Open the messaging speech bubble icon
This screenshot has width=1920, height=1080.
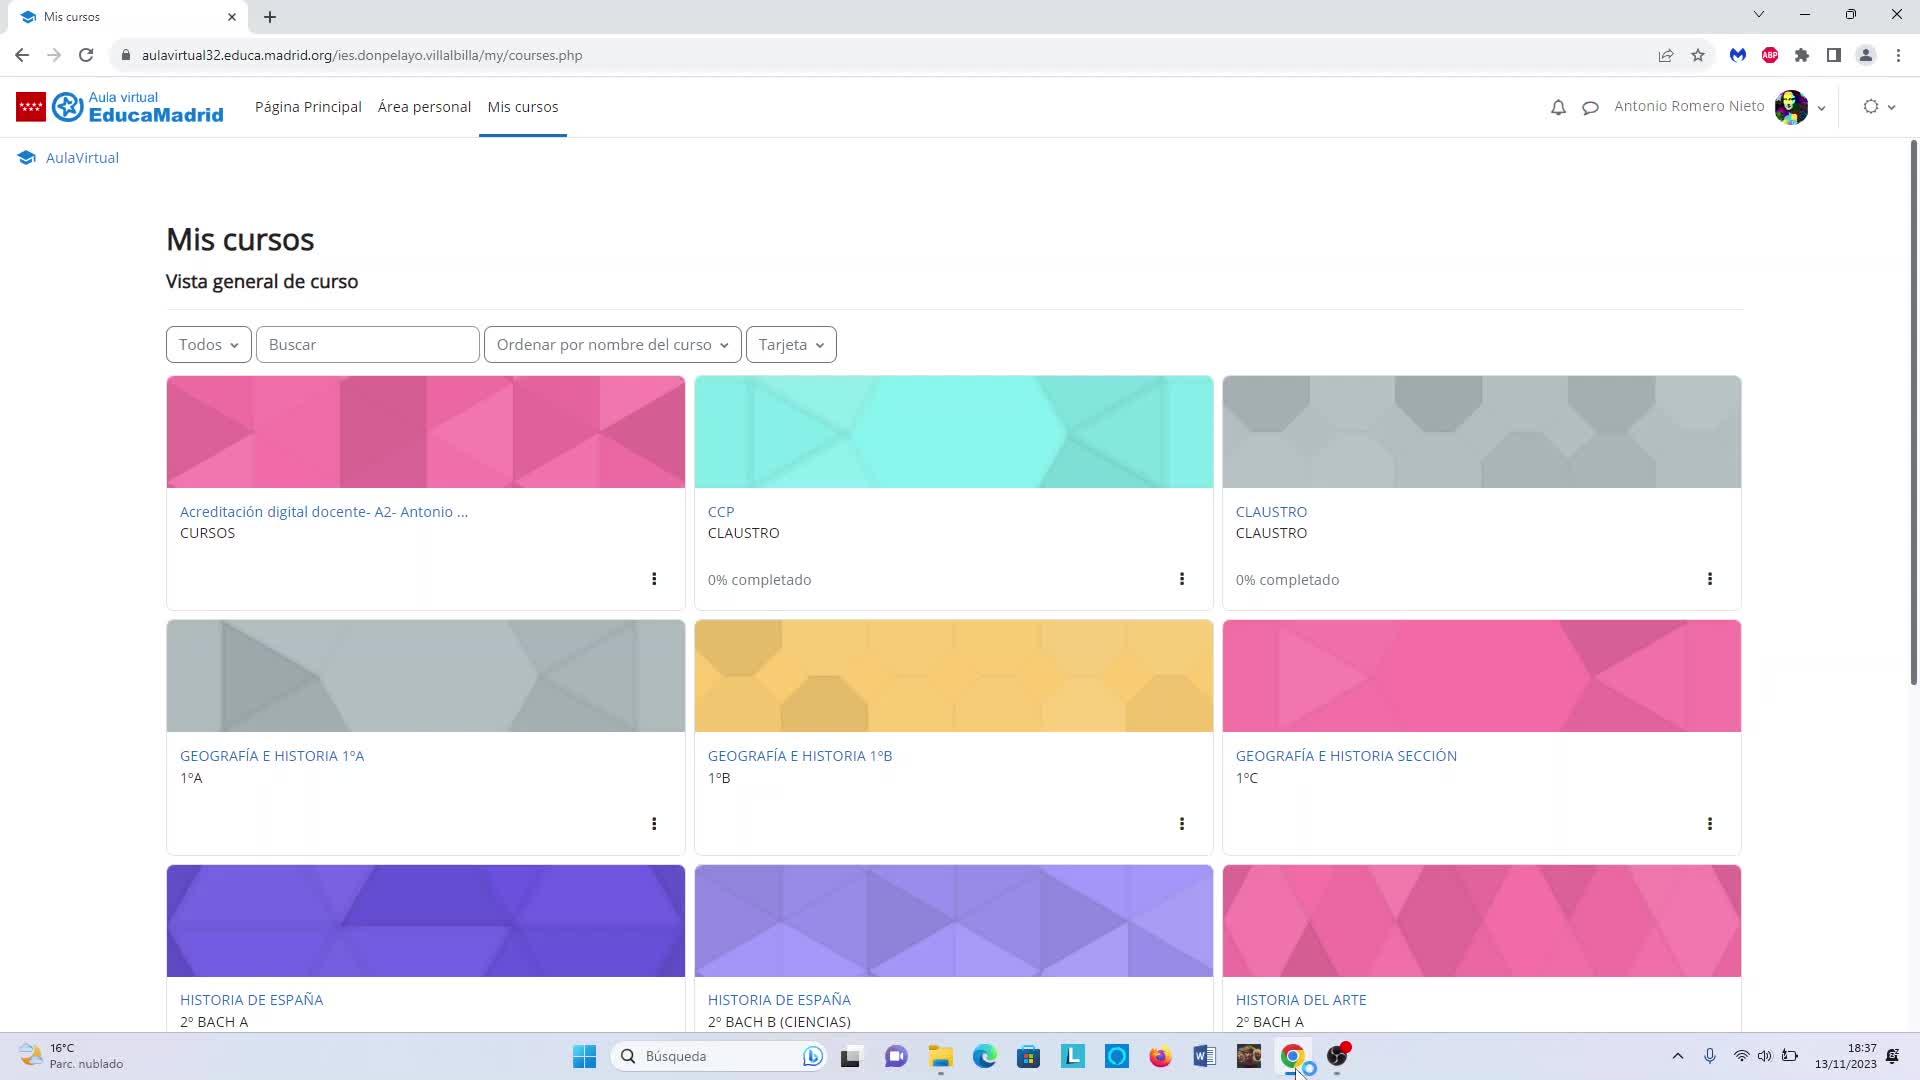[x=1590, y=107]
